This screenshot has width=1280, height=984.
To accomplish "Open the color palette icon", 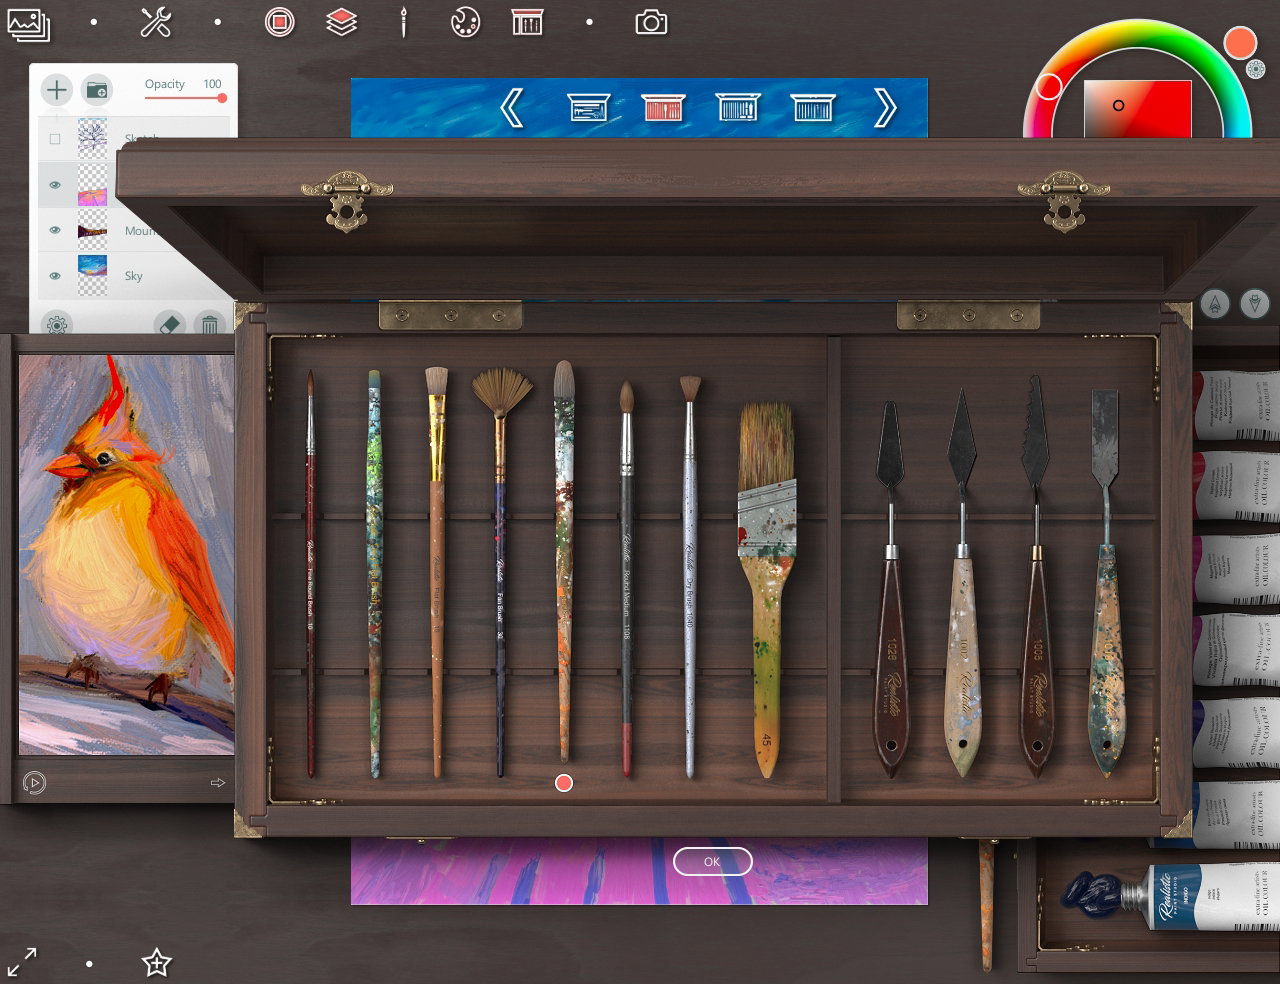I will tap(466, 22).
